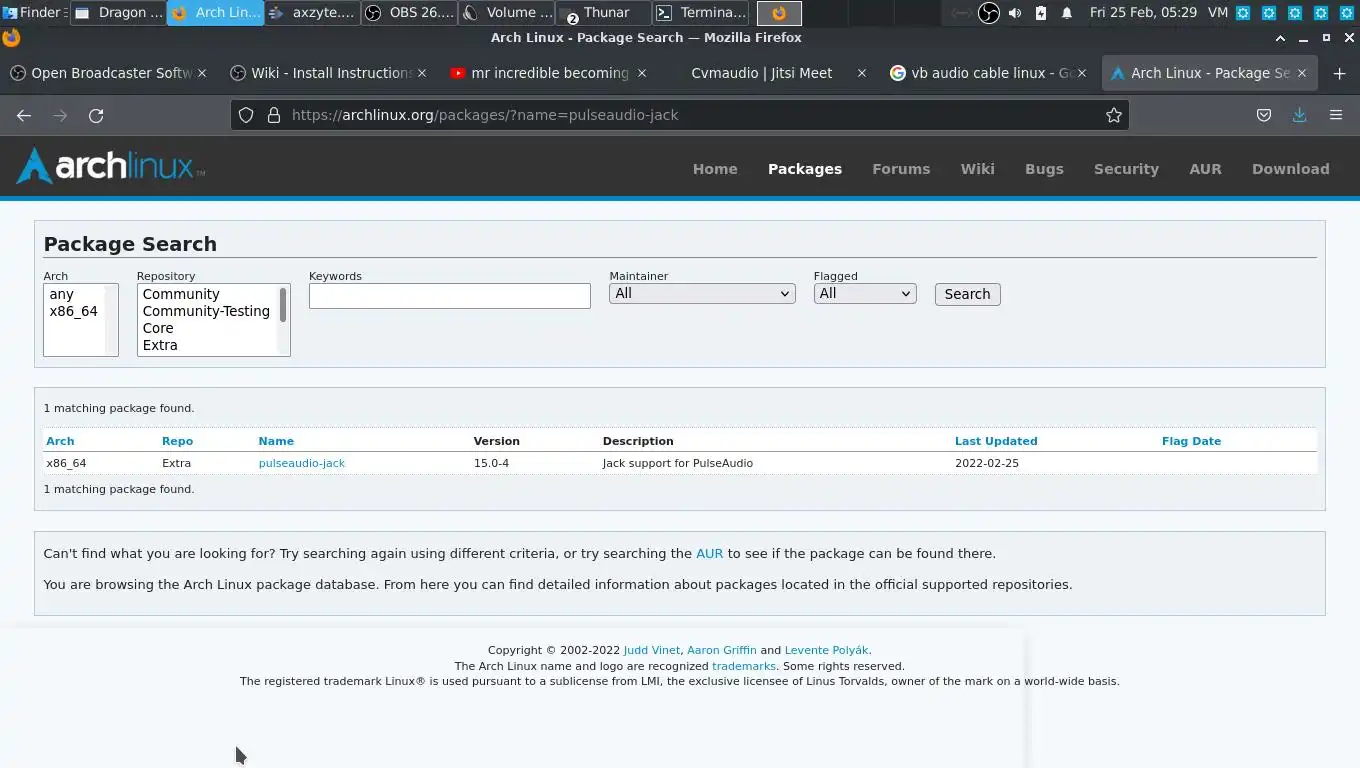Sort results by Name column
The width and height of the screenshot is (1360, 768).
pyautogui.click(x=276, y=441)
